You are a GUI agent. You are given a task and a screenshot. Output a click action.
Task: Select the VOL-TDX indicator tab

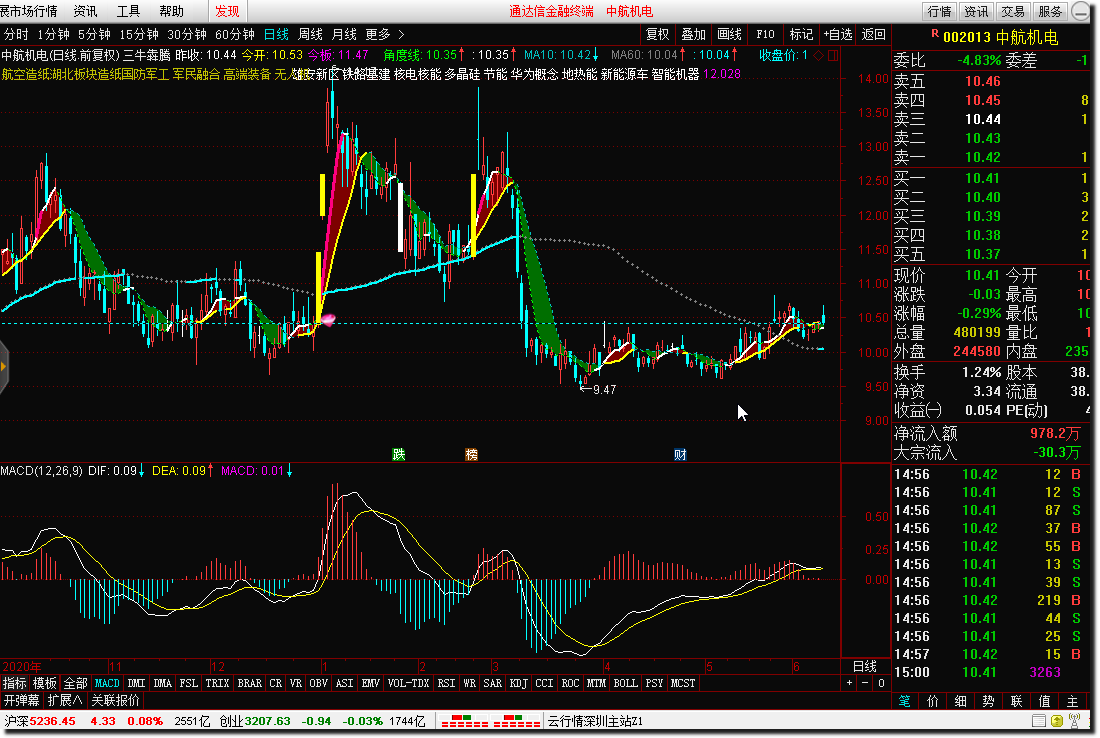[x=408, y=683]
